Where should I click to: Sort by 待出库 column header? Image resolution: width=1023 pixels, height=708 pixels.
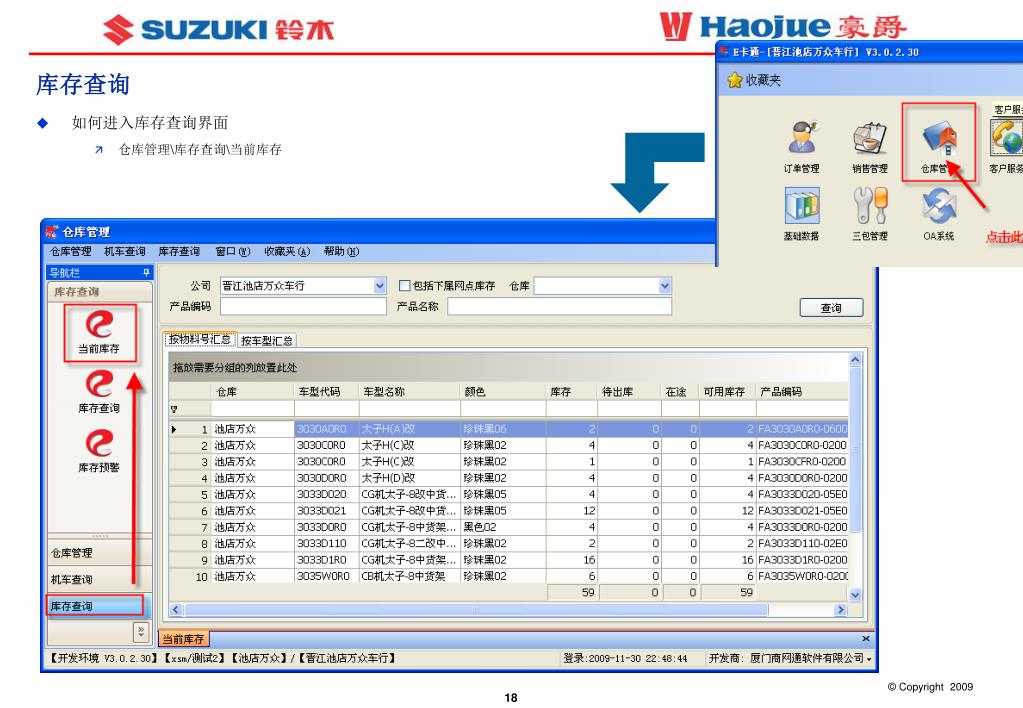point(629,392)
